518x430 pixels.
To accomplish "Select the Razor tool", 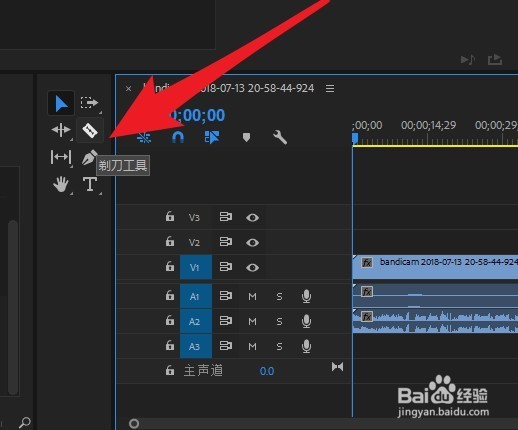I will pyautogui.click(x=90, y=130).
